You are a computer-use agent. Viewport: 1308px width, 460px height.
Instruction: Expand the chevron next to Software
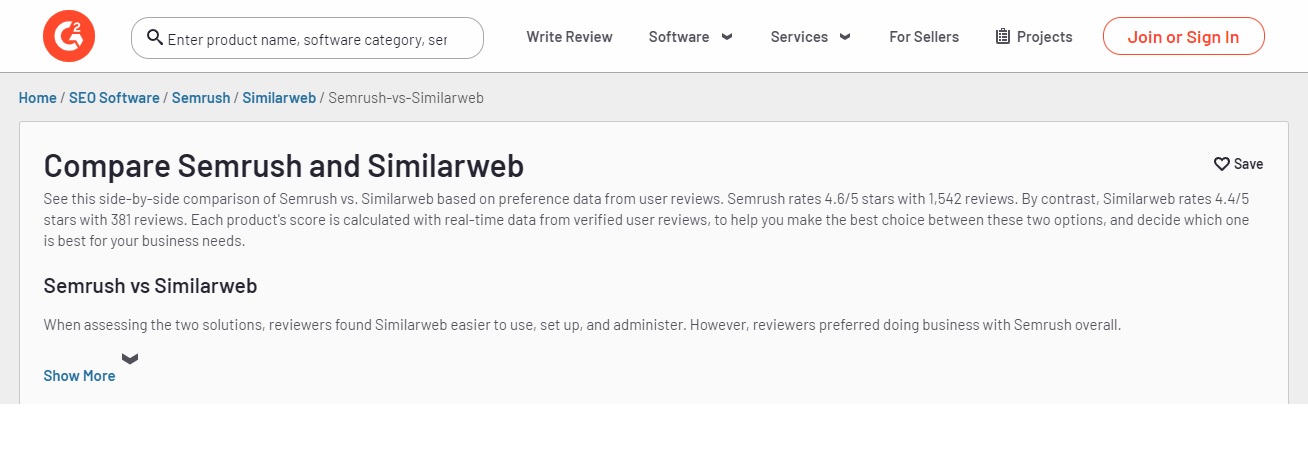pos(727,37)
